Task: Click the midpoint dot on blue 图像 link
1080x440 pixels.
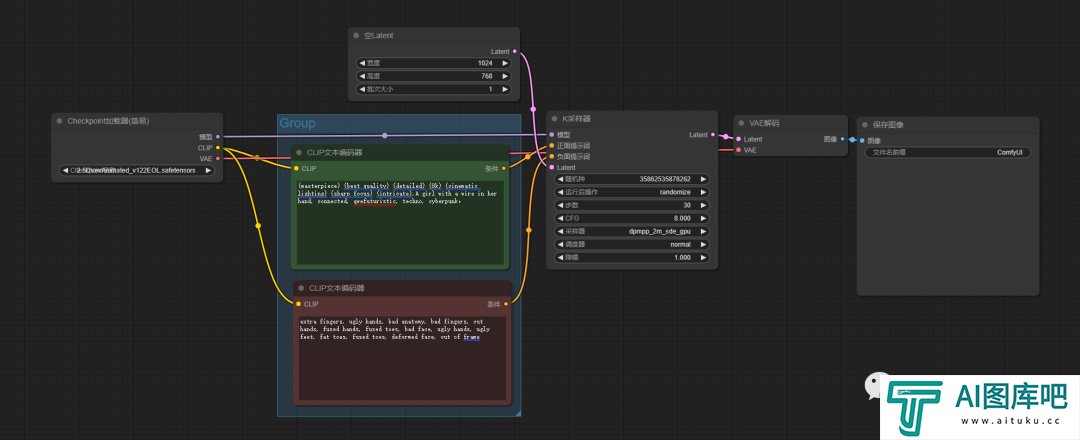Action: coord(852,140)
